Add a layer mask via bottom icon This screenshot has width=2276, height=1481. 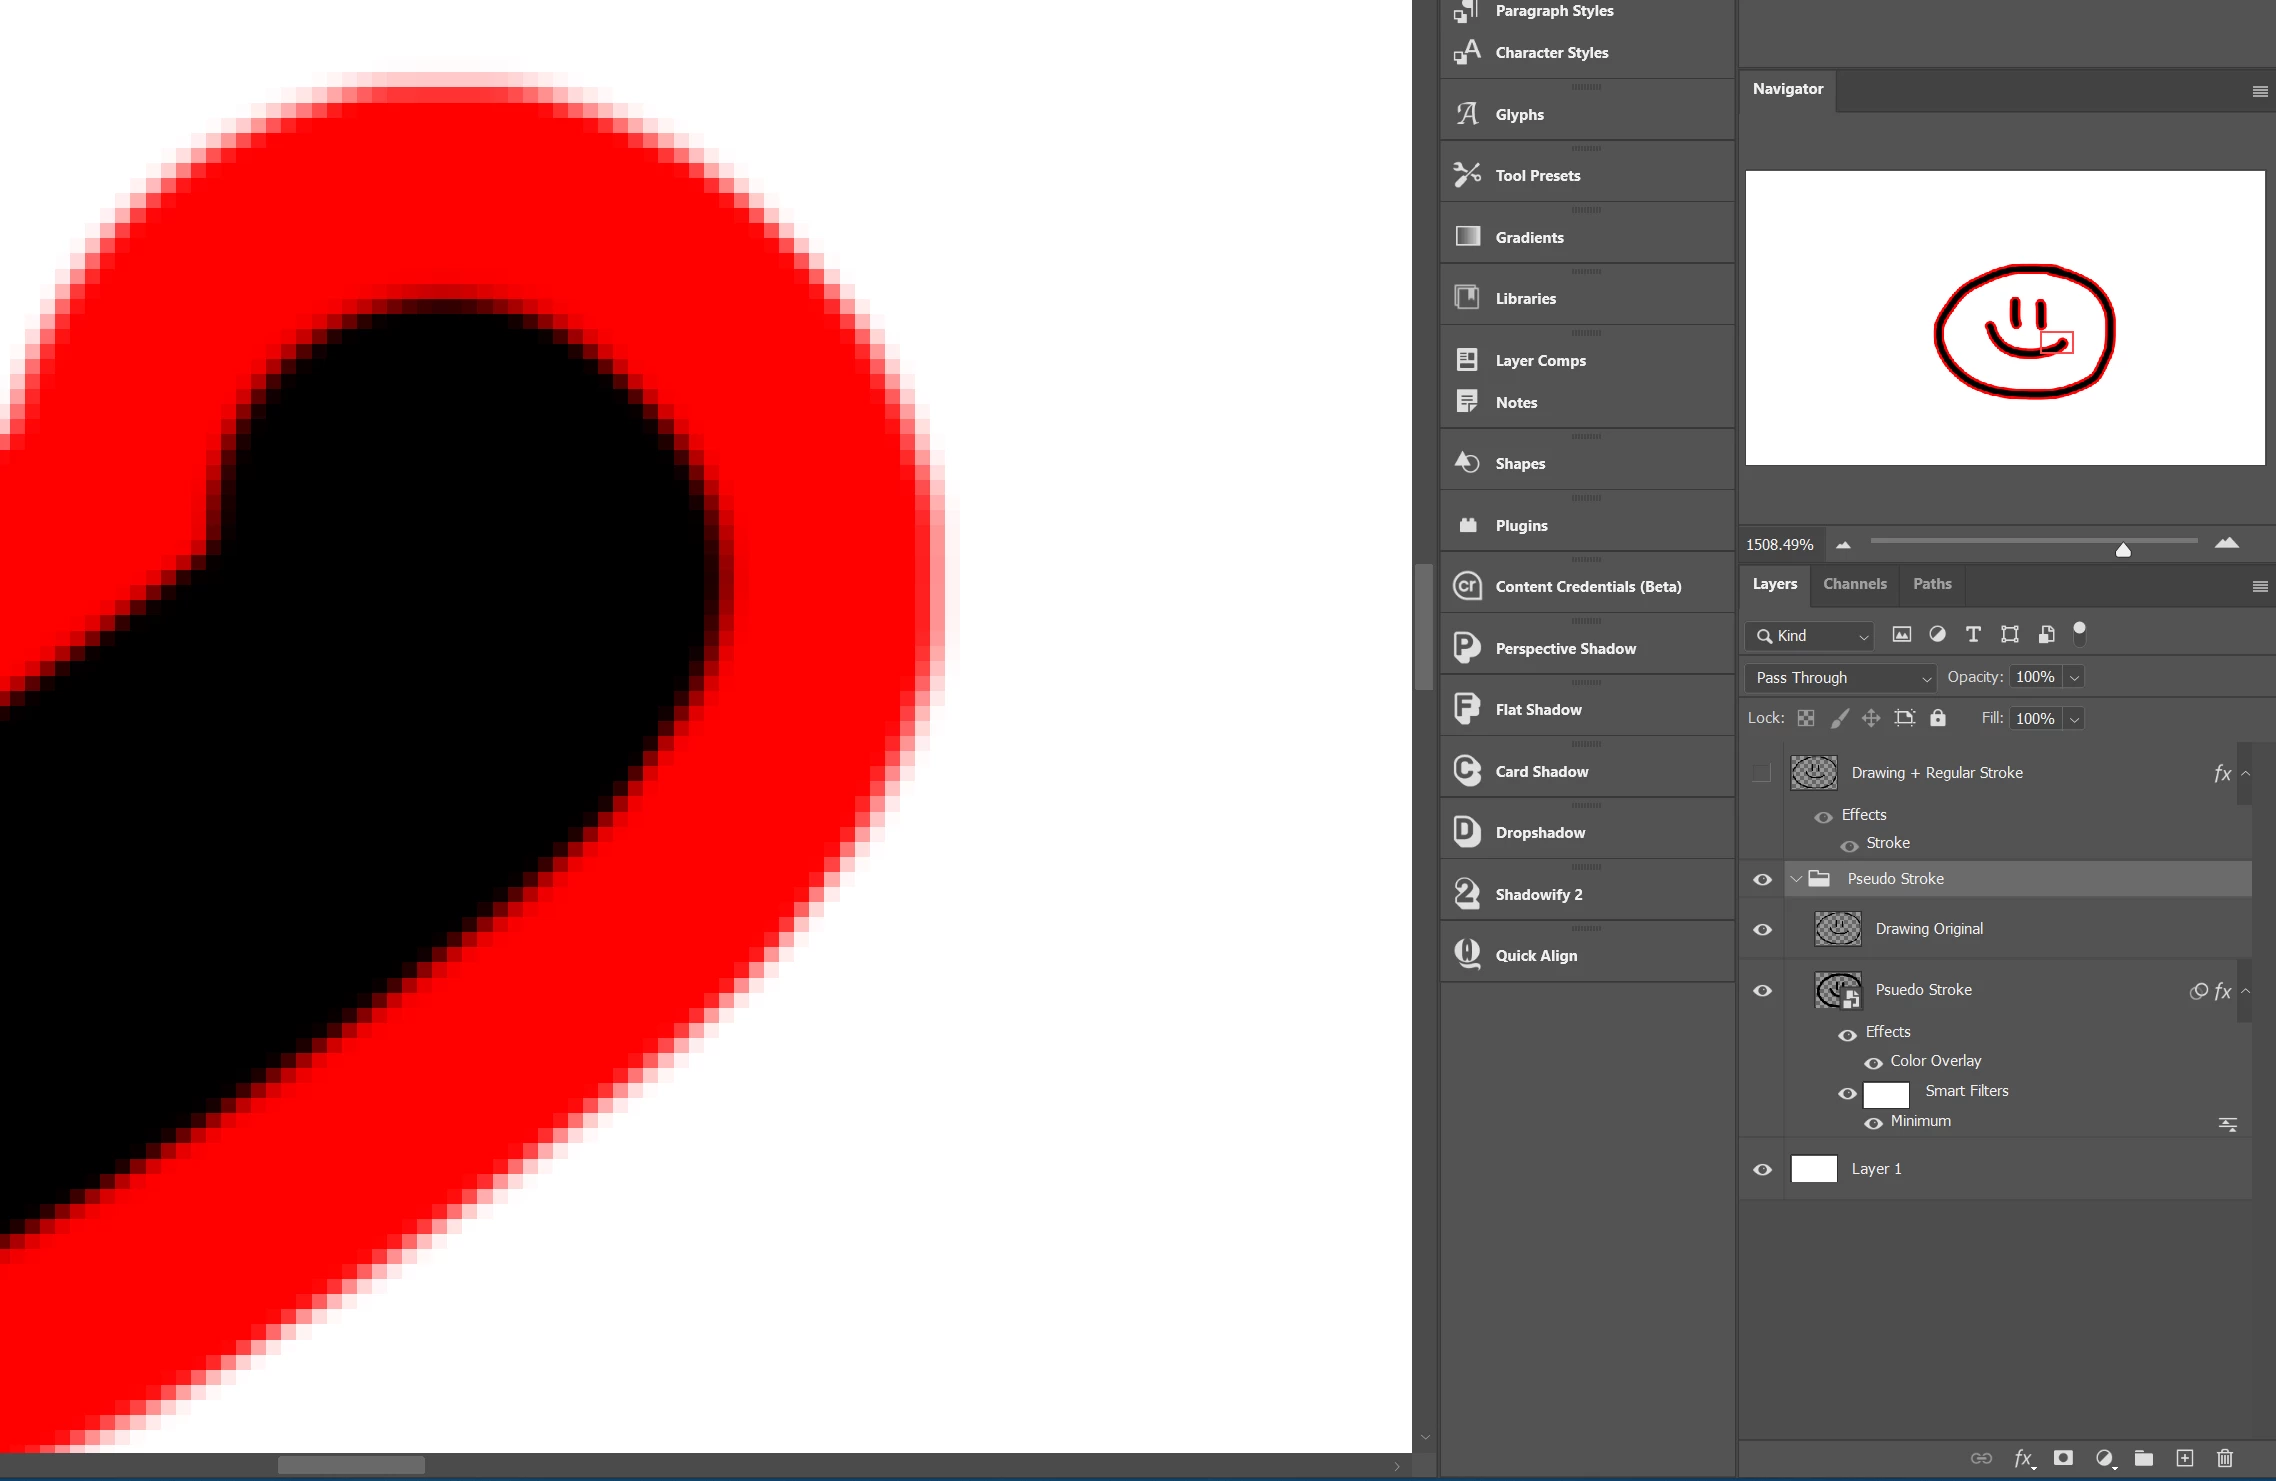(x=2063, y=1458)
